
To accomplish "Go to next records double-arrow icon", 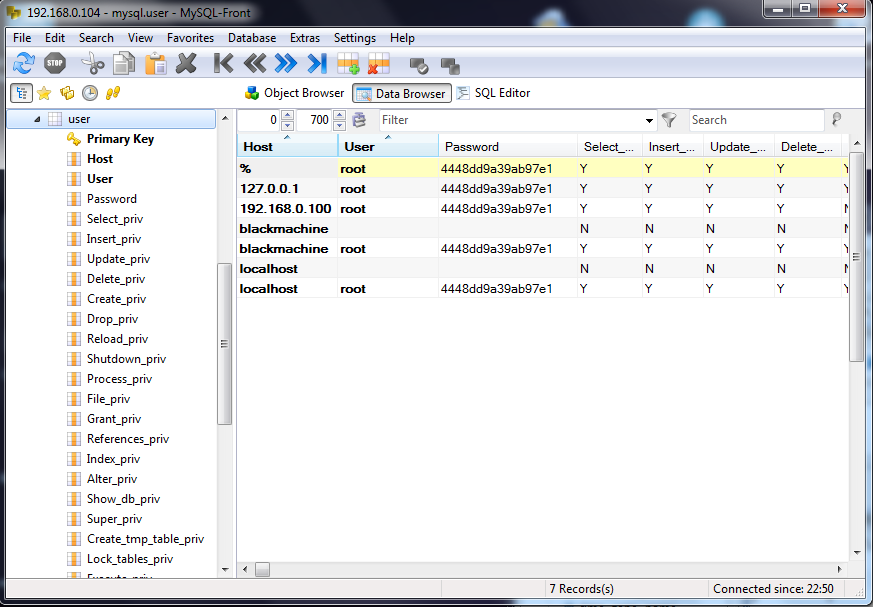I will [286, 63].
